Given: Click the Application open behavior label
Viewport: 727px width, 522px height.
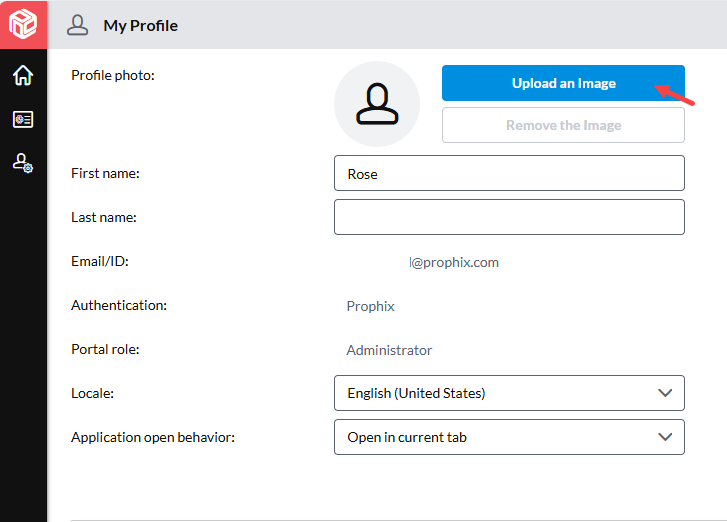Looking at the screenshot, I should click(153, 437).
